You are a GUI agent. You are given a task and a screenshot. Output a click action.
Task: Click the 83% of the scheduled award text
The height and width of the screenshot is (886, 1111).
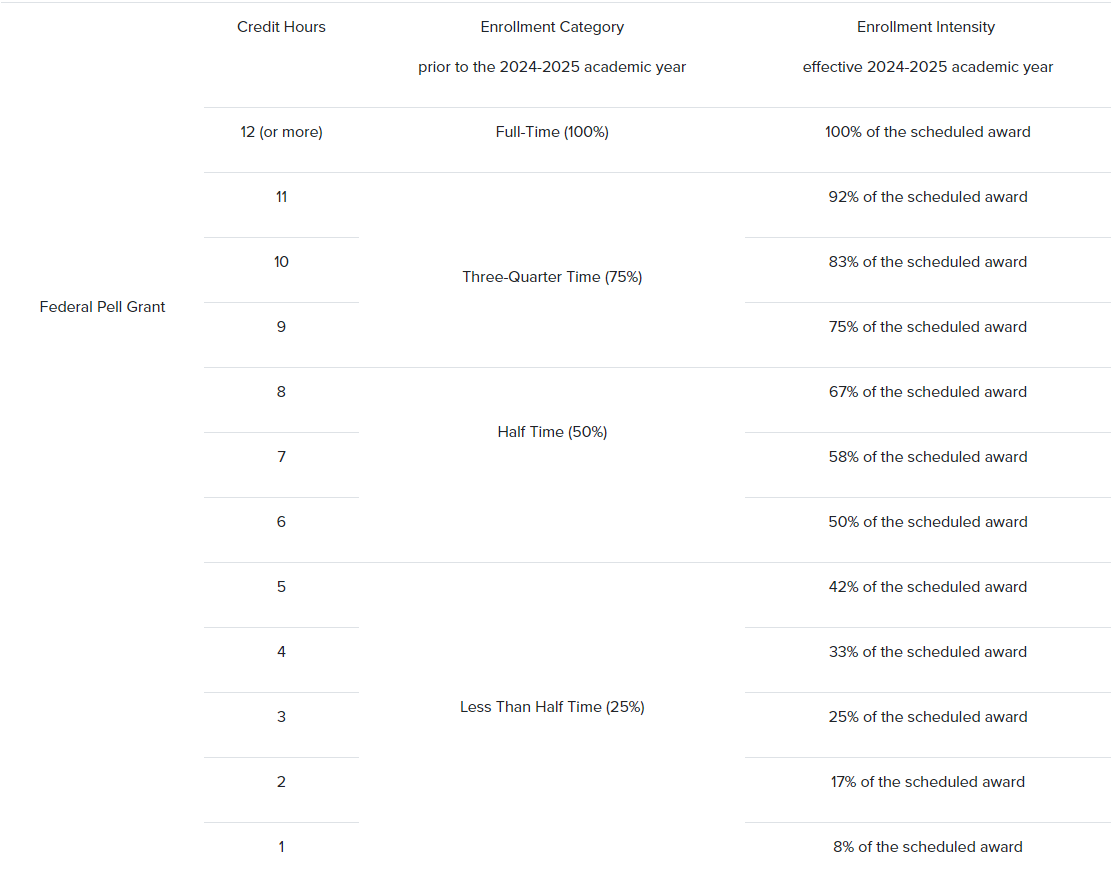[x=927, y=262]
